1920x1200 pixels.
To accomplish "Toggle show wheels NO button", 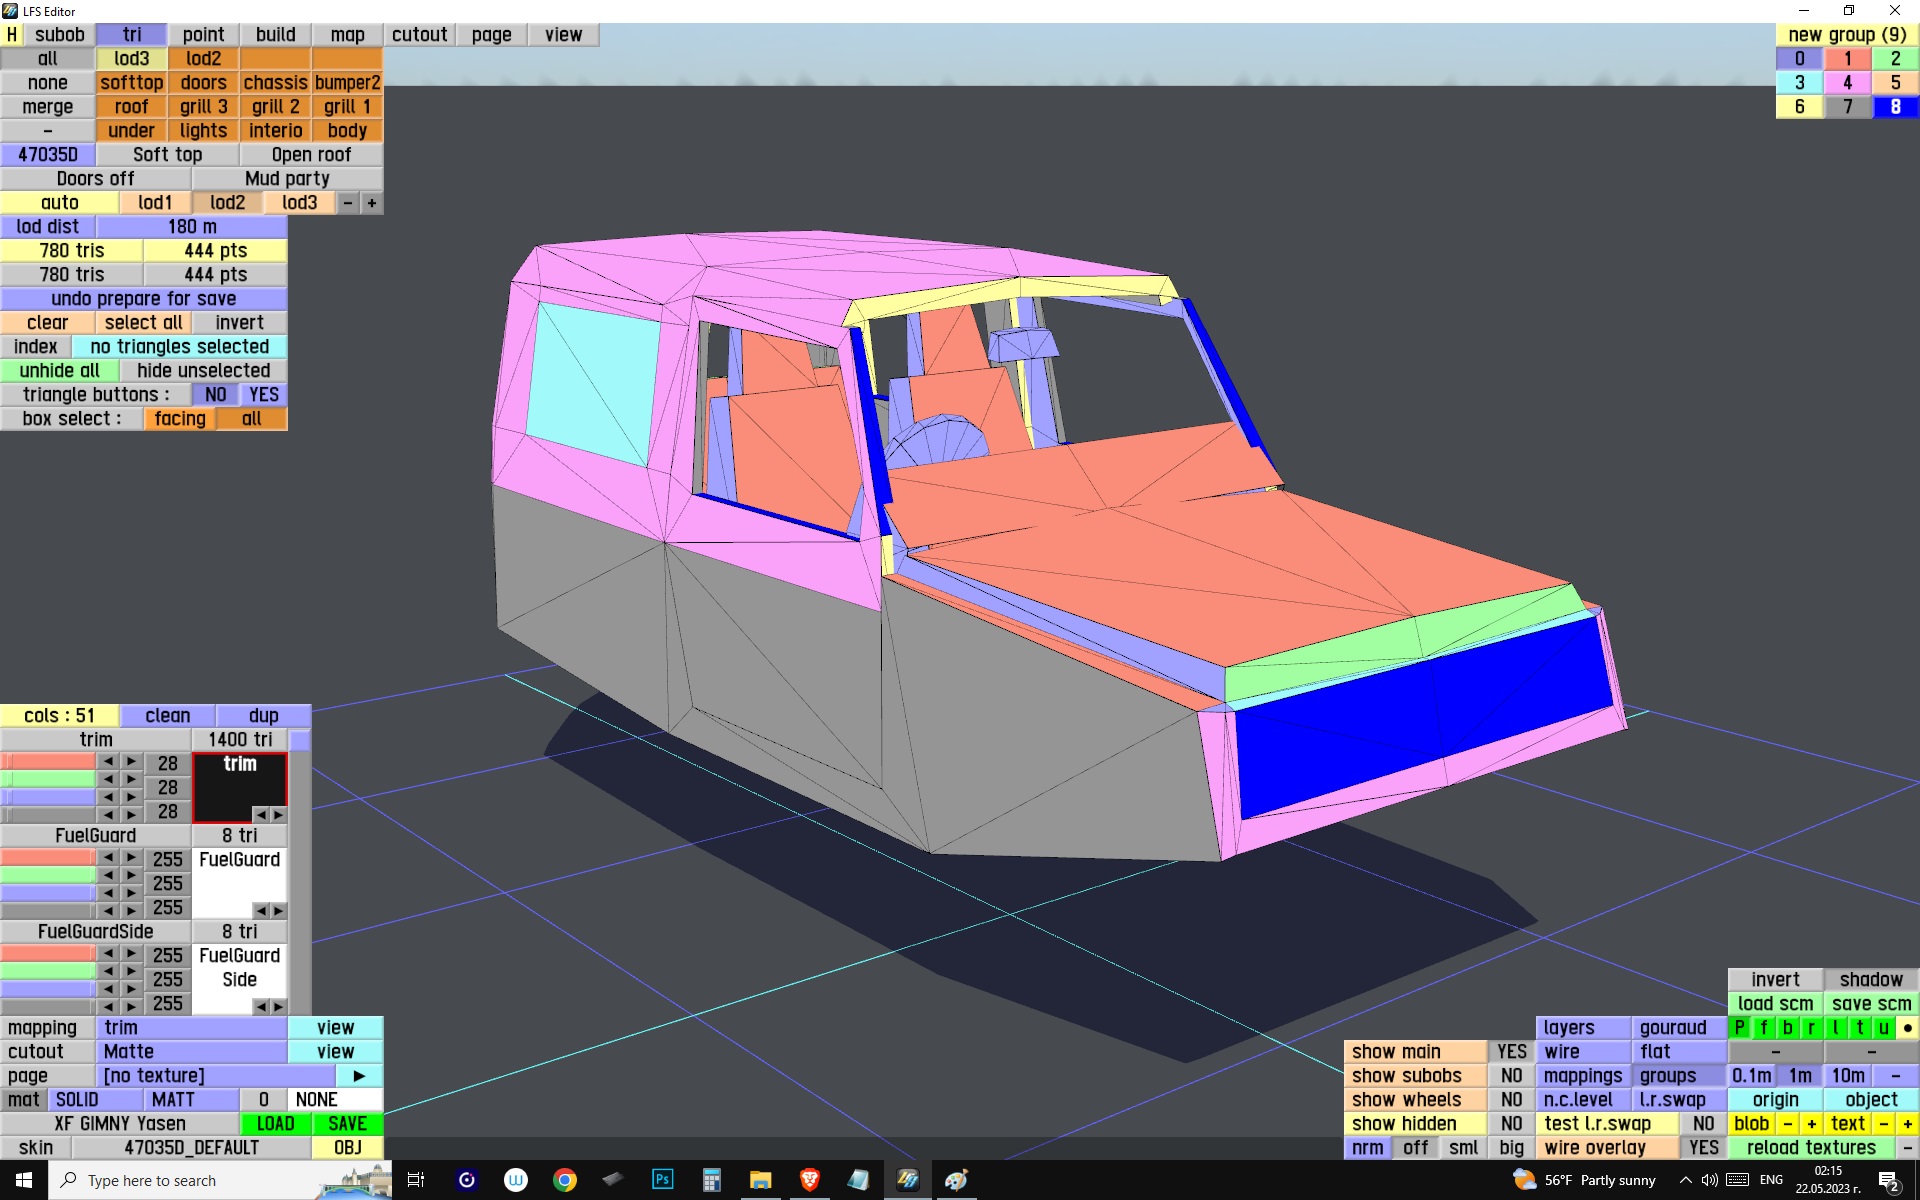I will coord(1511,1099).
